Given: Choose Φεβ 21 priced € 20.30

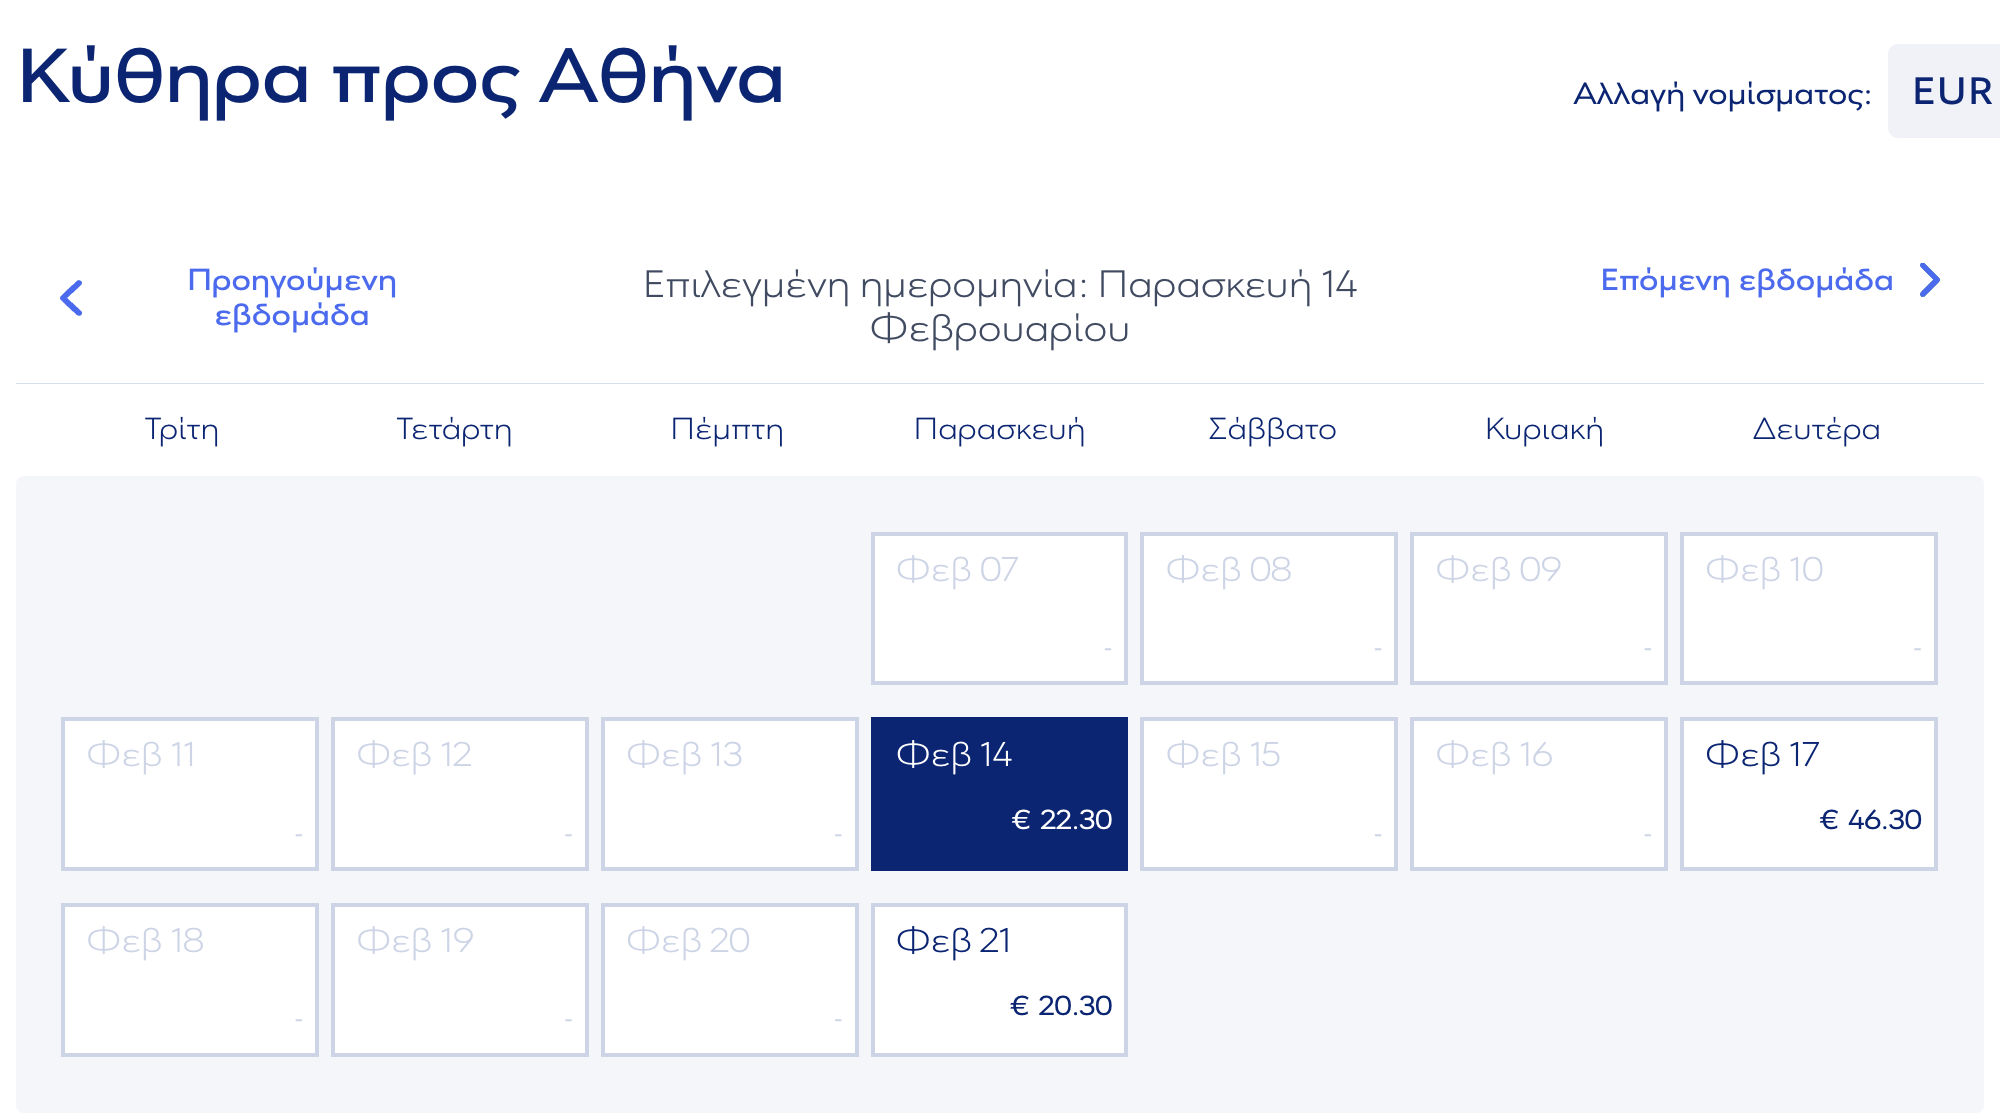Looking at the screenshot, I should click(x=999, y=979).
